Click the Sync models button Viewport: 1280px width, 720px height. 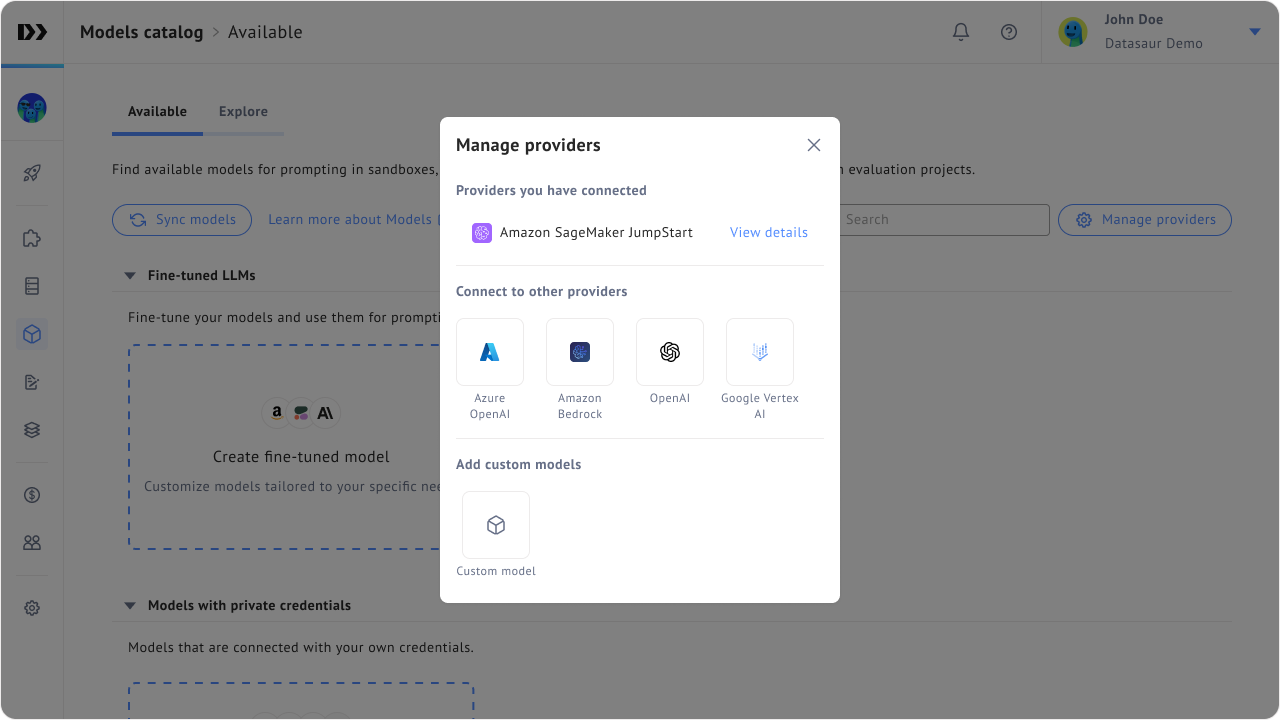click(x=182, y=220)
